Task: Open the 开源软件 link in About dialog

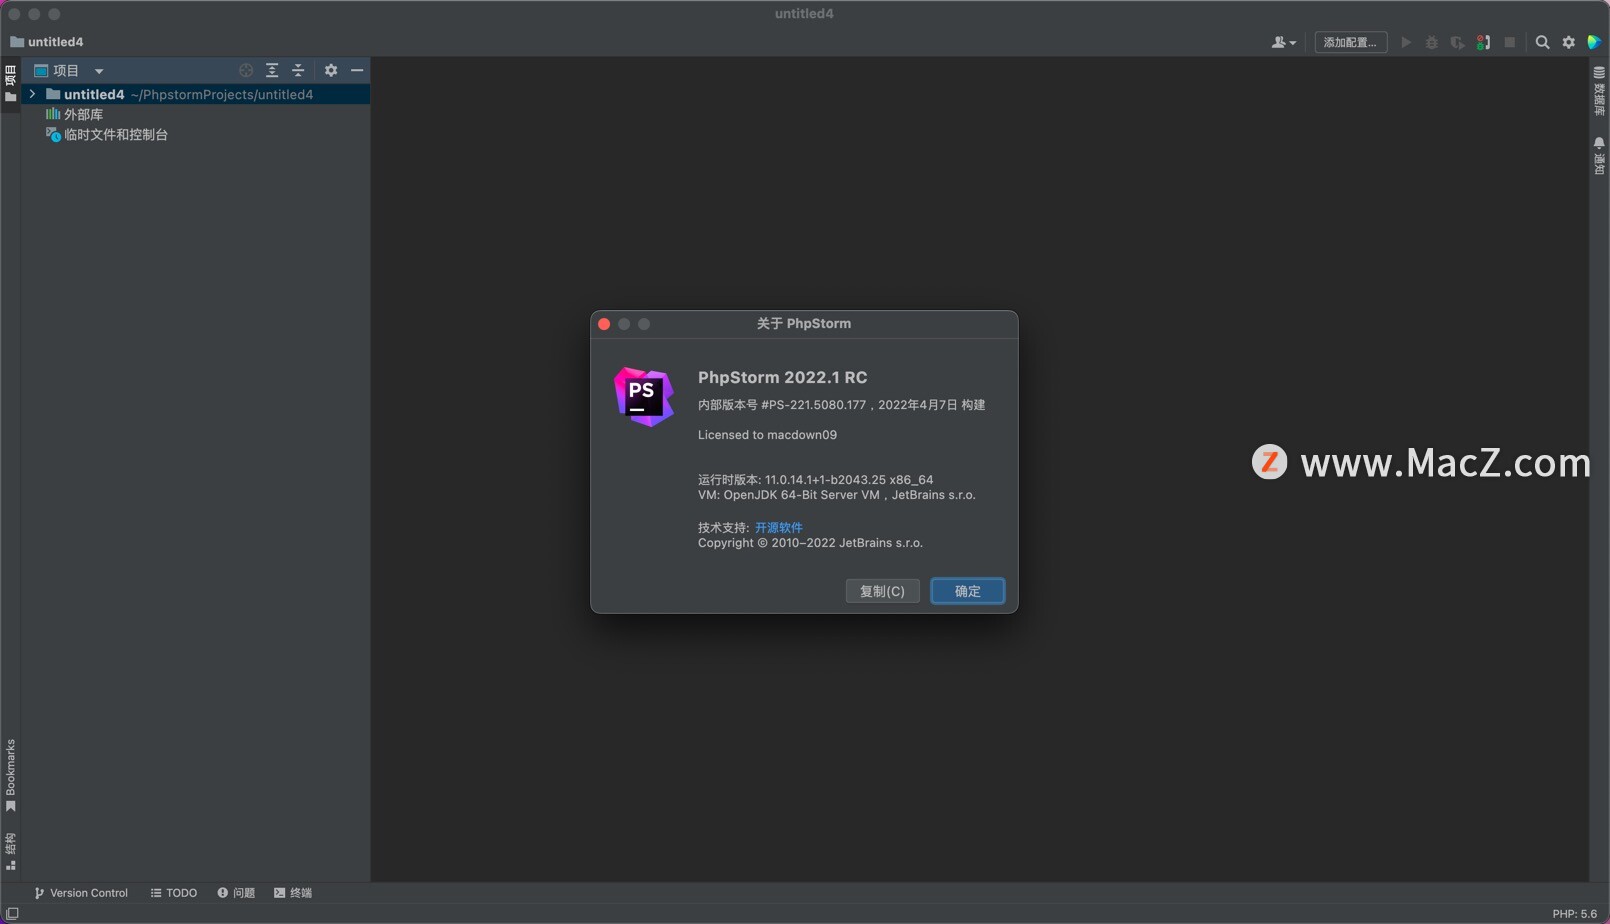Action: (779, 528)
